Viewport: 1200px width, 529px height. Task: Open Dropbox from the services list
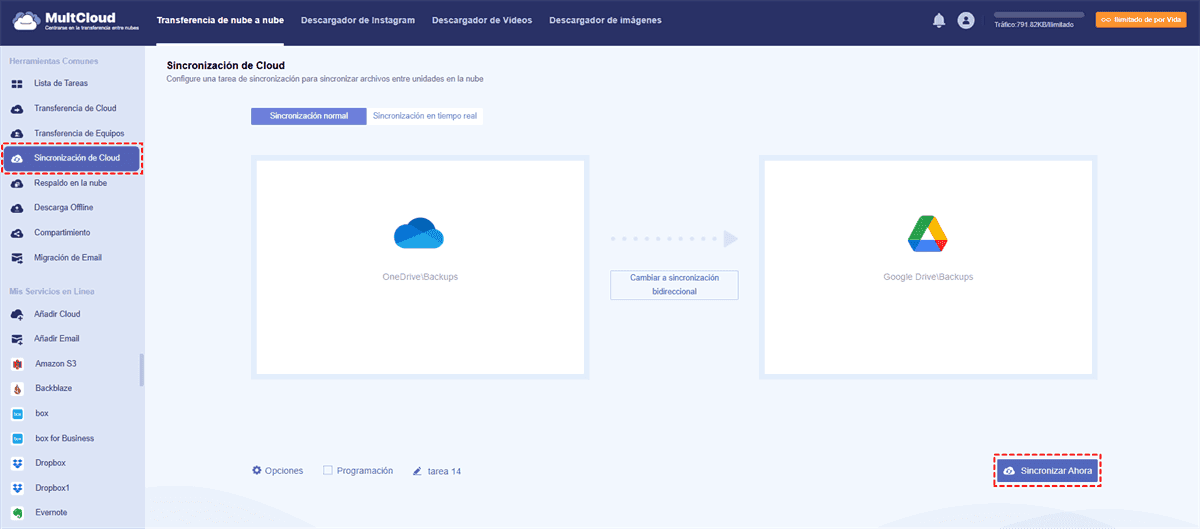[50, 463]
